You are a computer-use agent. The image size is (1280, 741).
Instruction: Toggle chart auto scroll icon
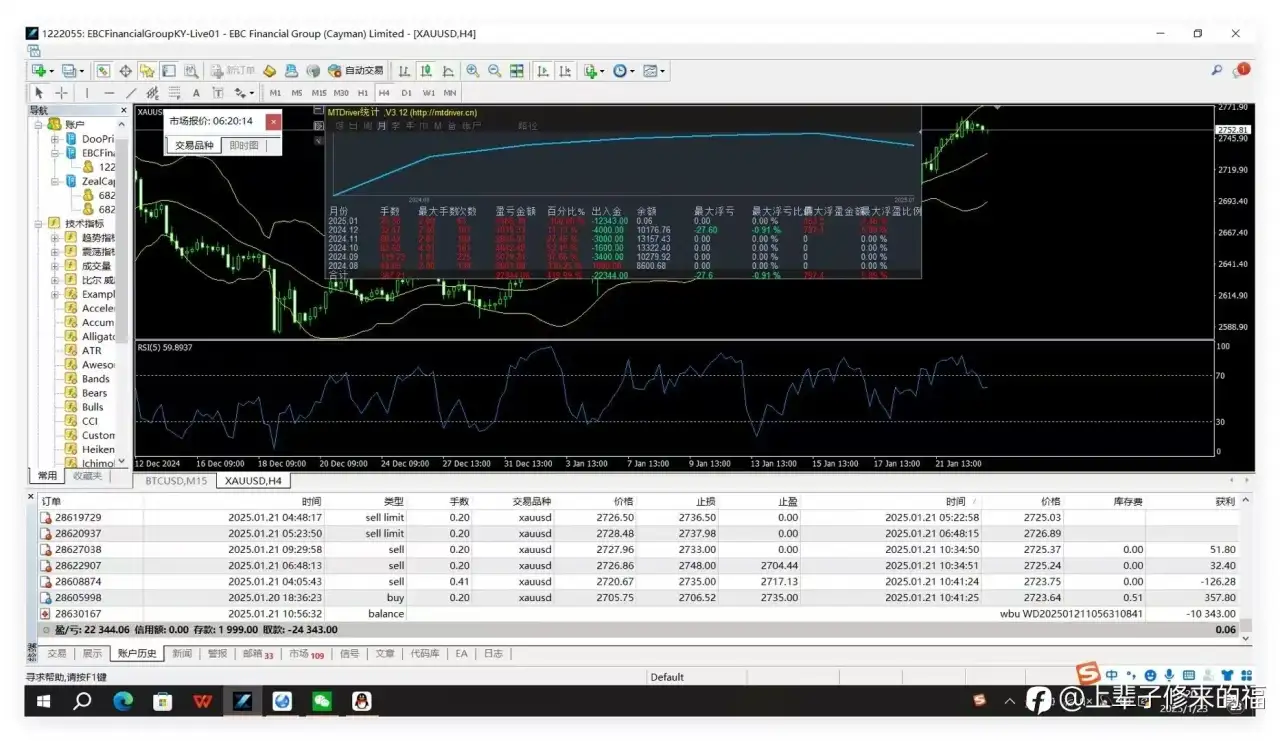click(x=543, y=71)
